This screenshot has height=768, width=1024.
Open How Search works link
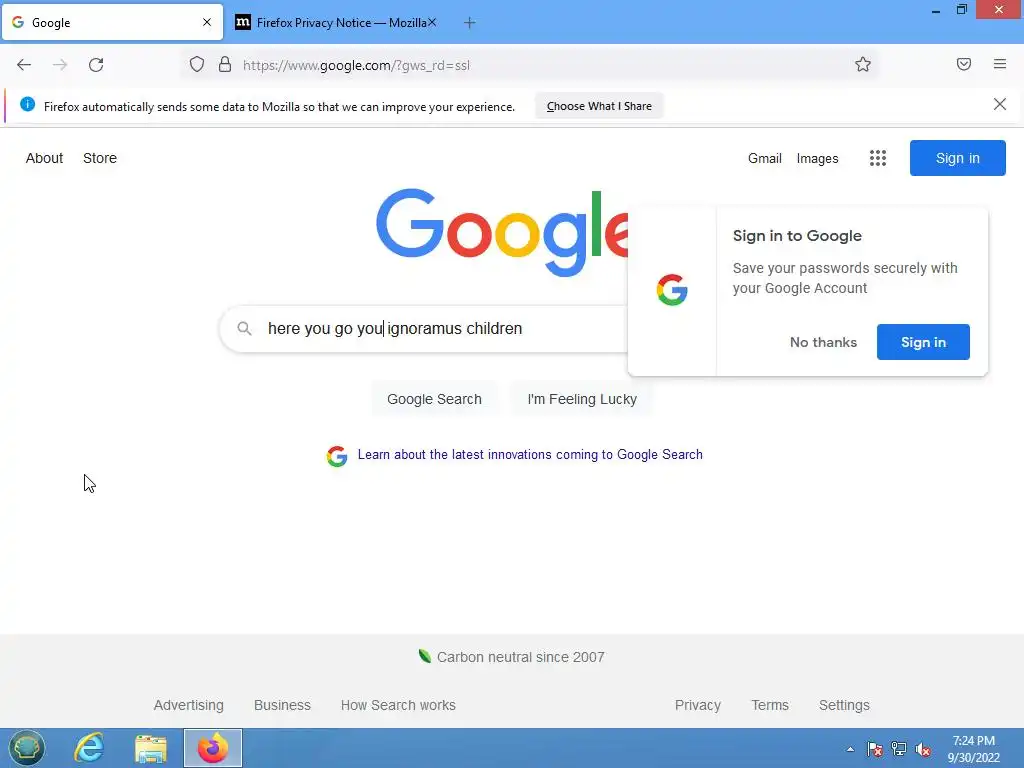pyautogui.click(x=398, y=705)
